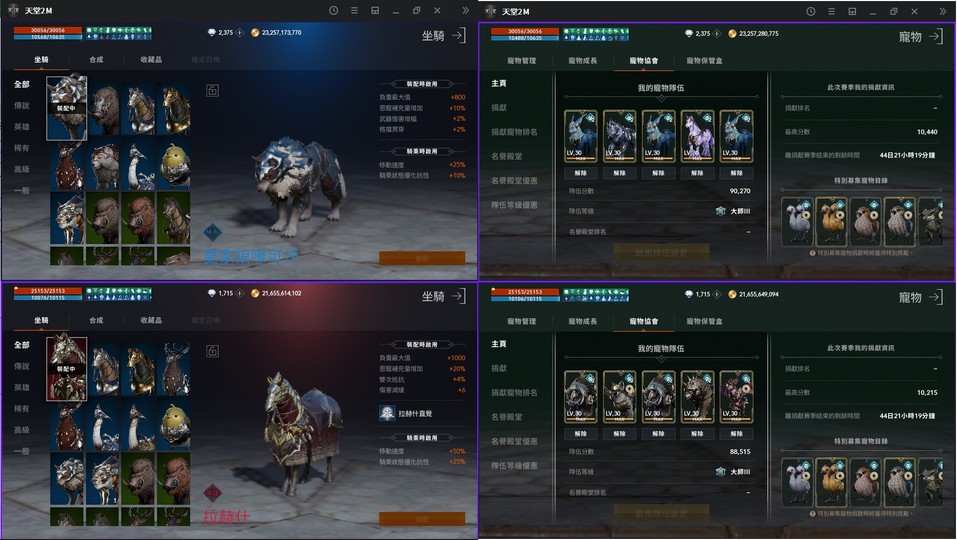Toggle the lock icon beside the wolf mount preview
Viewport: 957px width, 540px height.
(212, 90)
